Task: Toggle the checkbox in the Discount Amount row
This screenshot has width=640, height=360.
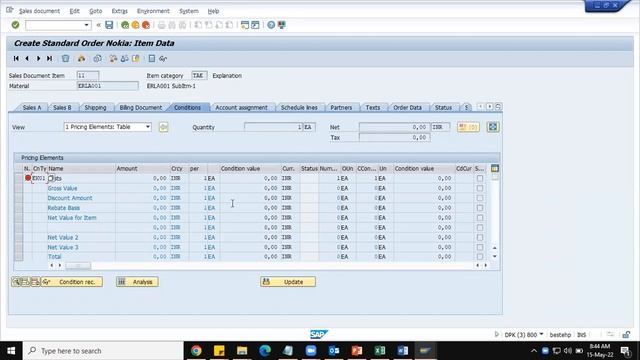Action: click(x=480, y=198)
